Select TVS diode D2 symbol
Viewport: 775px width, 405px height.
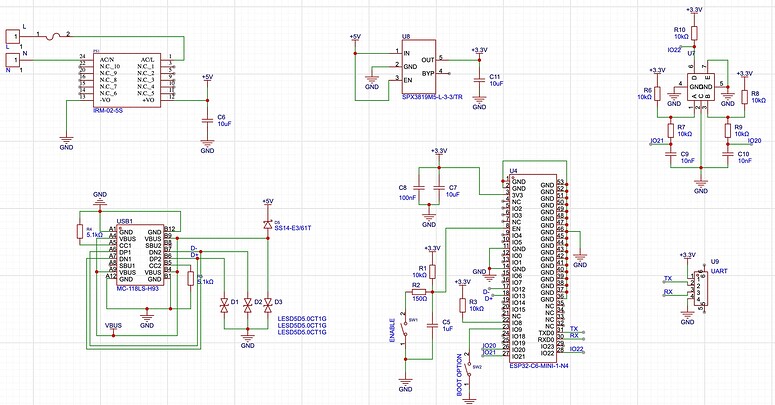pos(248,305)
